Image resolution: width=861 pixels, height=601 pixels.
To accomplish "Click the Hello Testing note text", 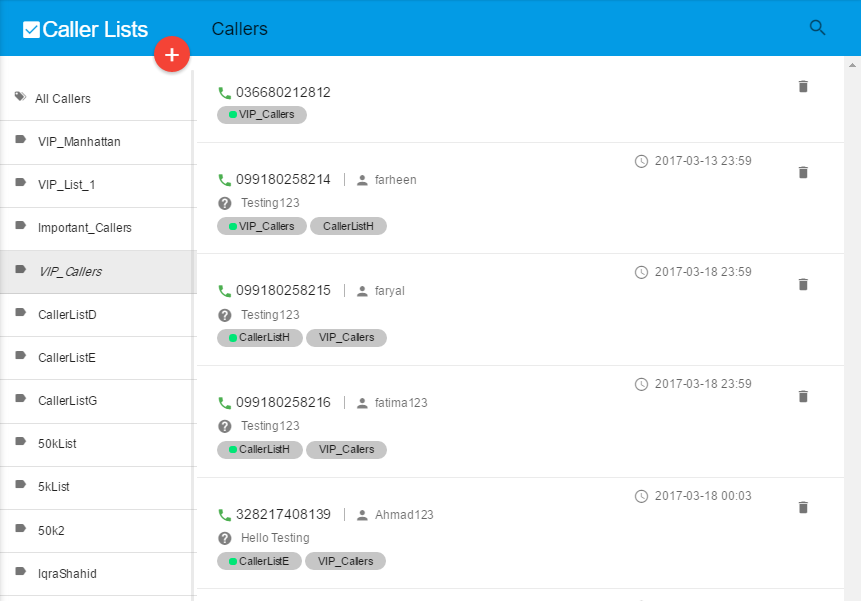I will (275, 538).
